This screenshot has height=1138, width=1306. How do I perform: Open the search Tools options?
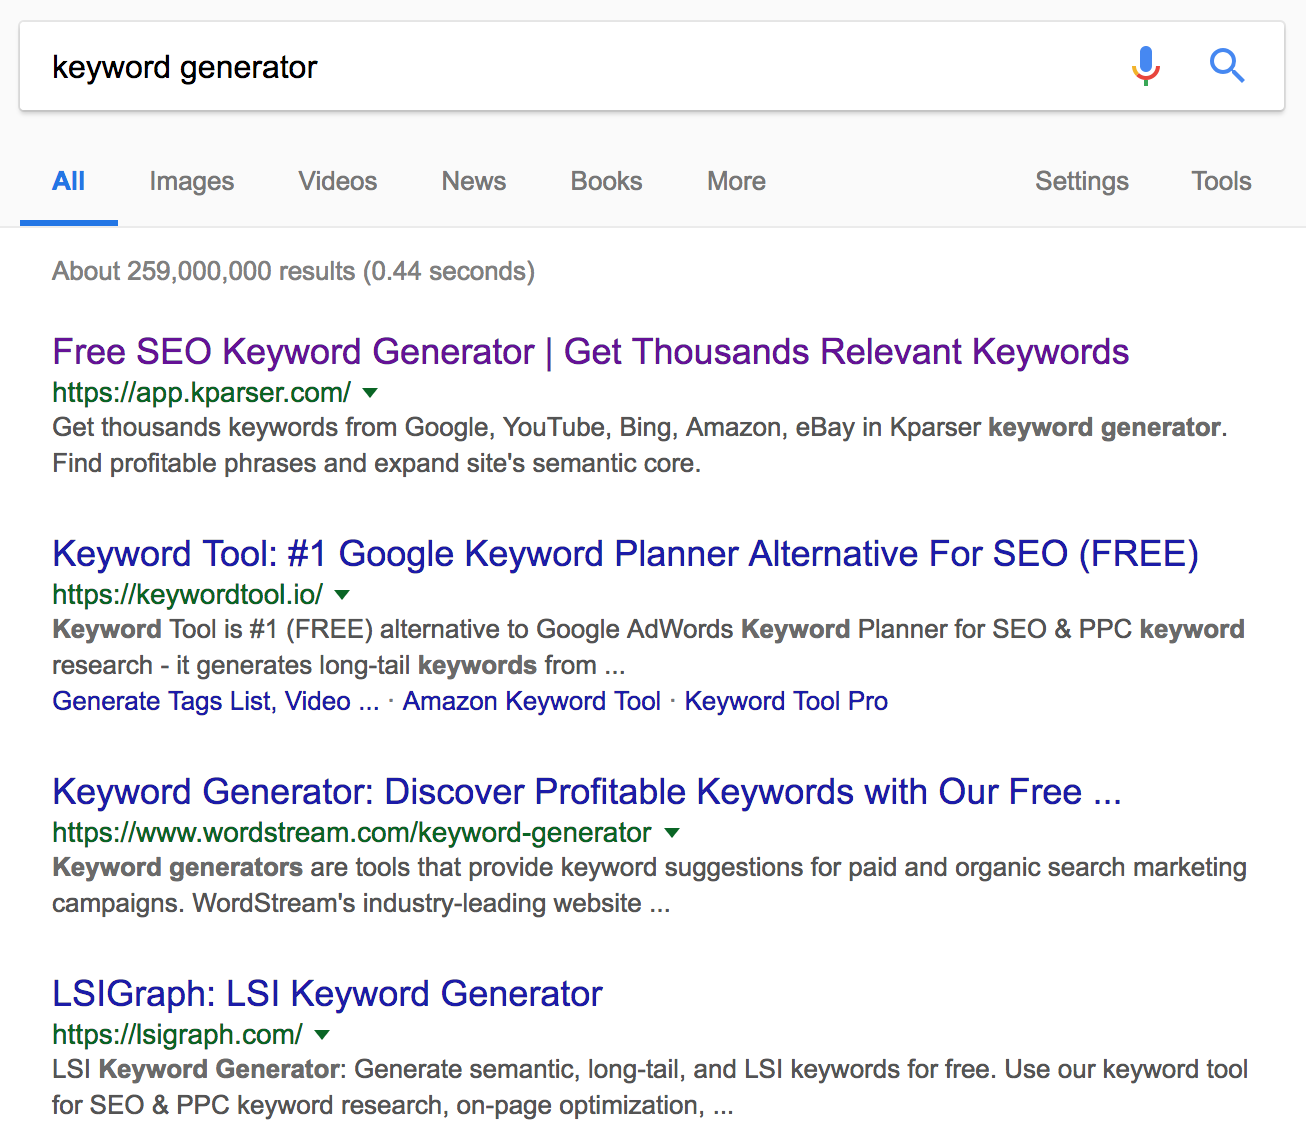point(1221,181)
